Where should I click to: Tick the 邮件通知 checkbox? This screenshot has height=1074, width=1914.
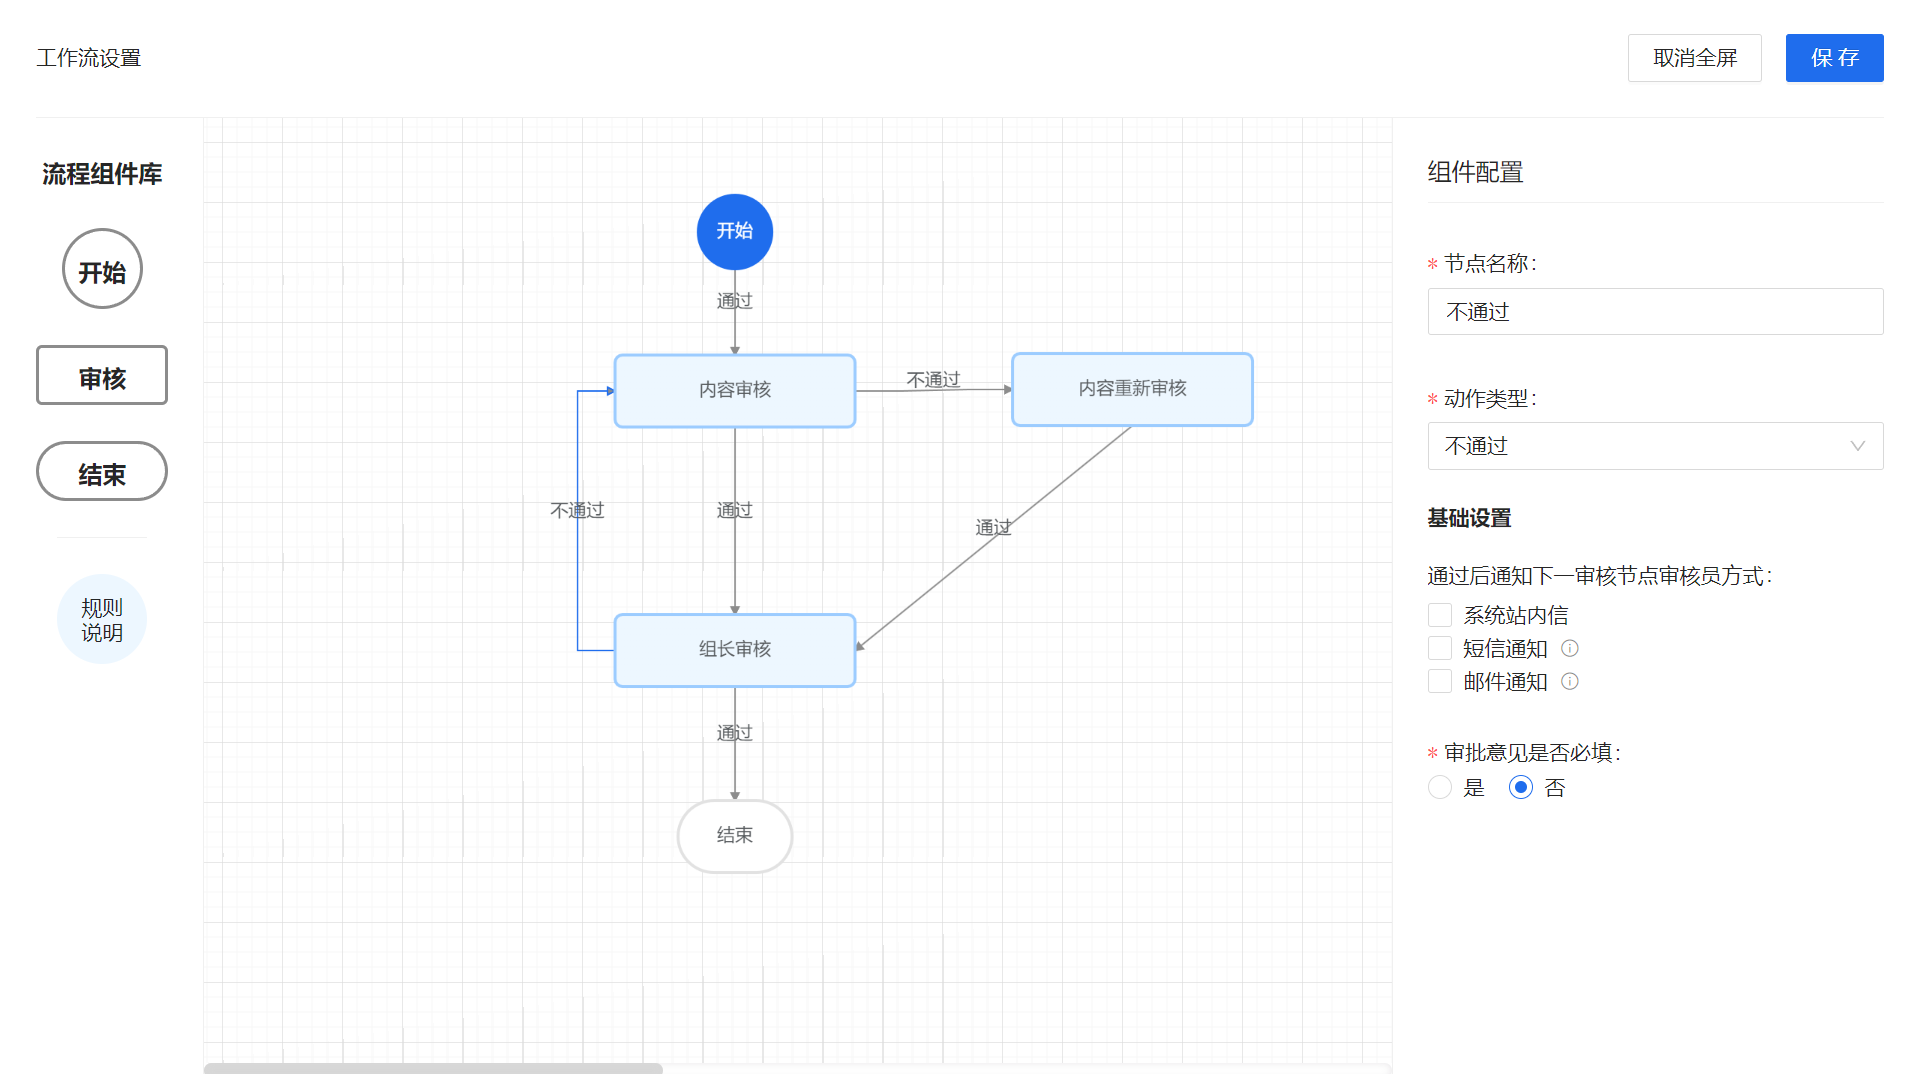point(1440,682)
